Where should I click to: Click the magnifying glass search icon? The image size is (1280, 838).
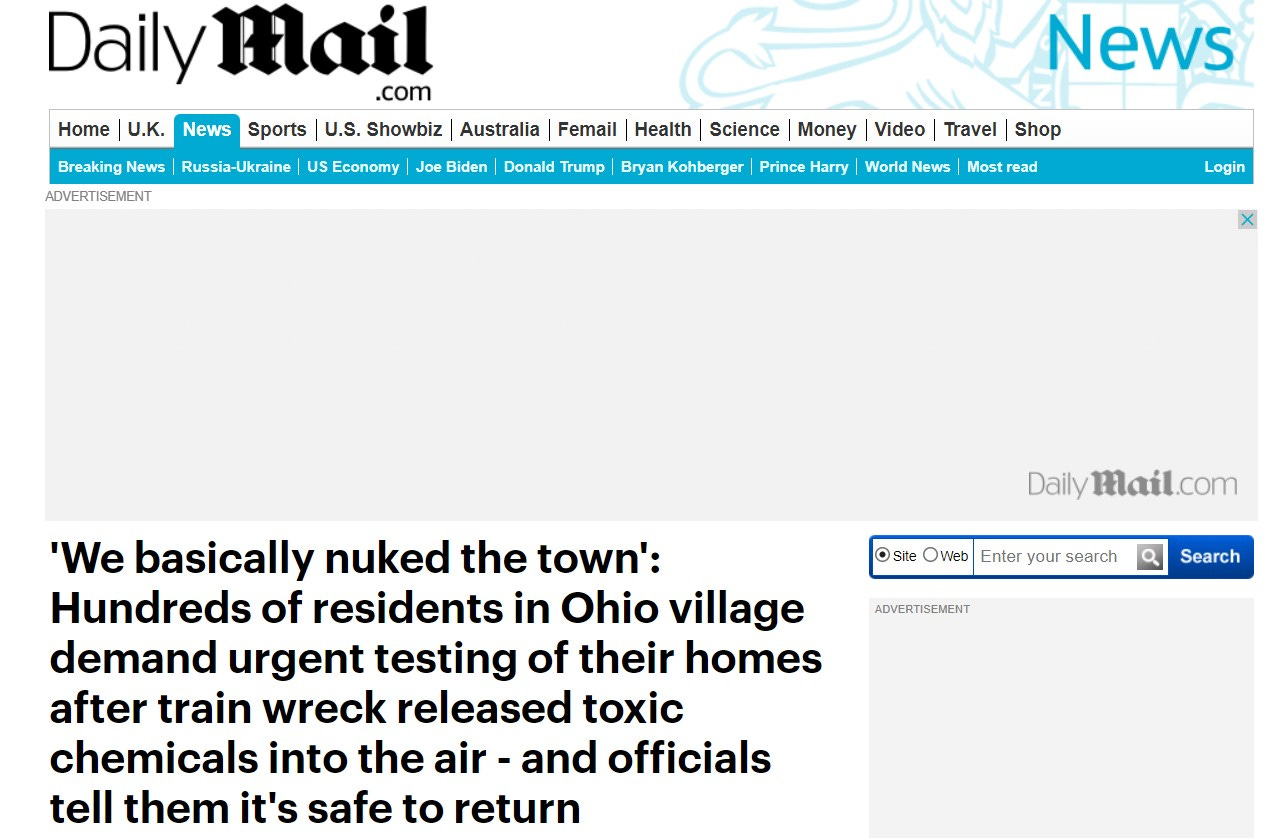(1151, 557)
